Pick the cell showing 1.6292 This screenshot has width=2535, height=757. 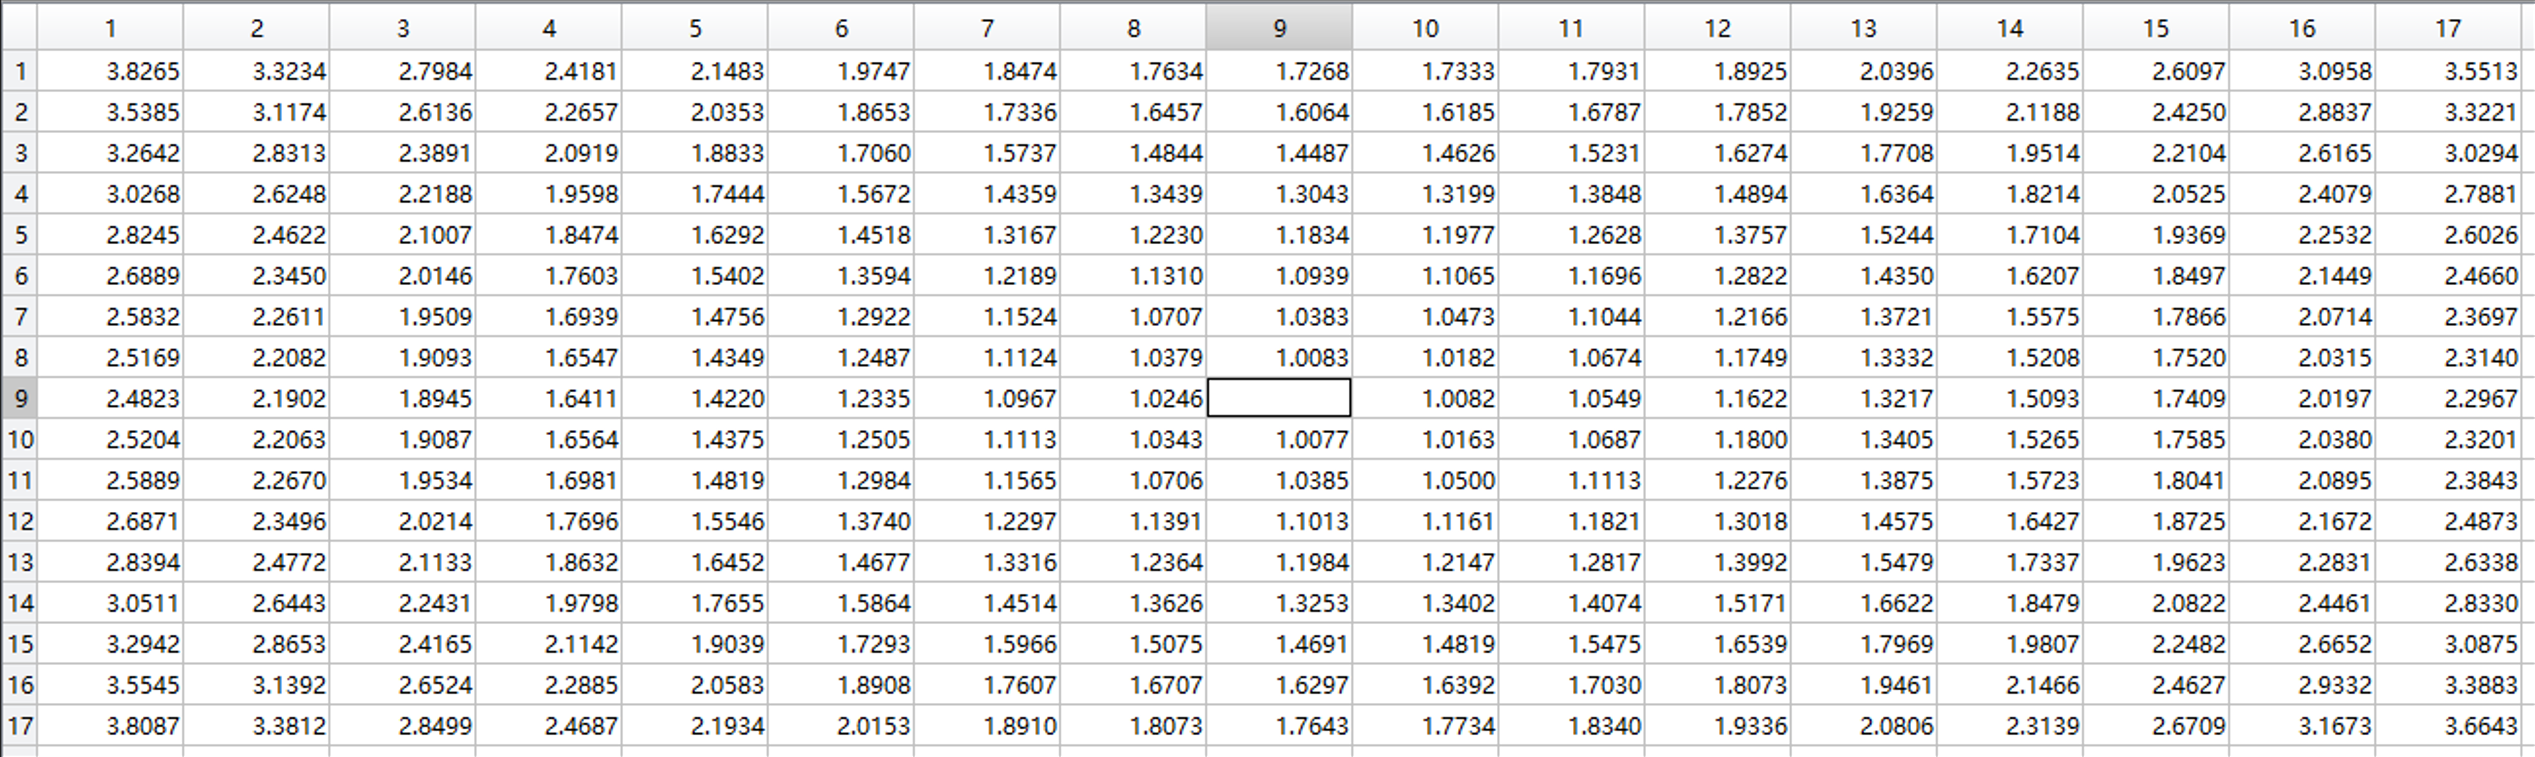pos(694,235)
